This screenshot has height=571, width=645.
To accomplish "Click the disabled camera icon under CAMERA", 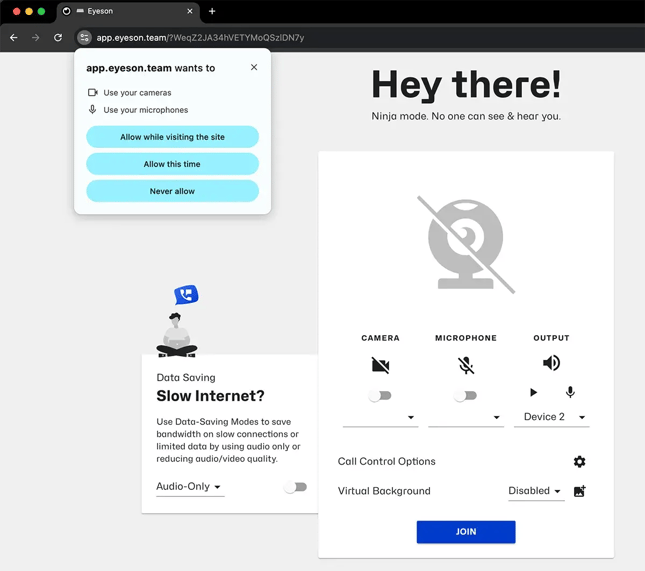I will 380,364.
